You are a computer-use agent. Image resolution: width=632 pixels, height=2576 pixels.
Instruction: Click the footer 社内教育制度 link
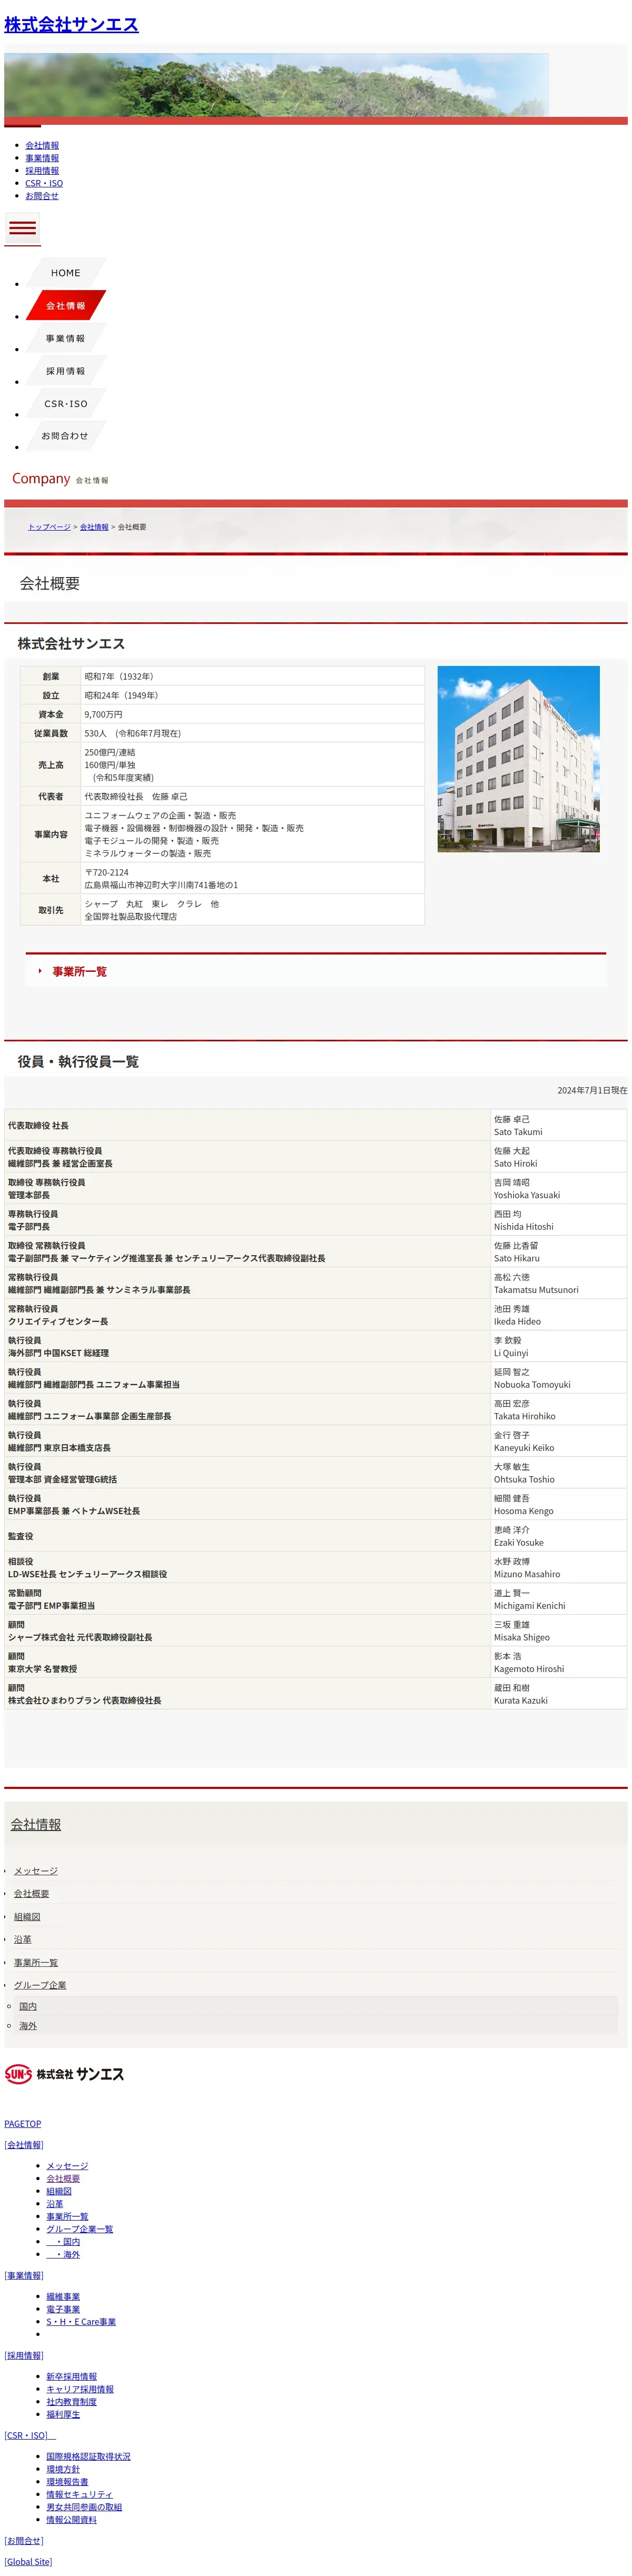click(72, 2402)
